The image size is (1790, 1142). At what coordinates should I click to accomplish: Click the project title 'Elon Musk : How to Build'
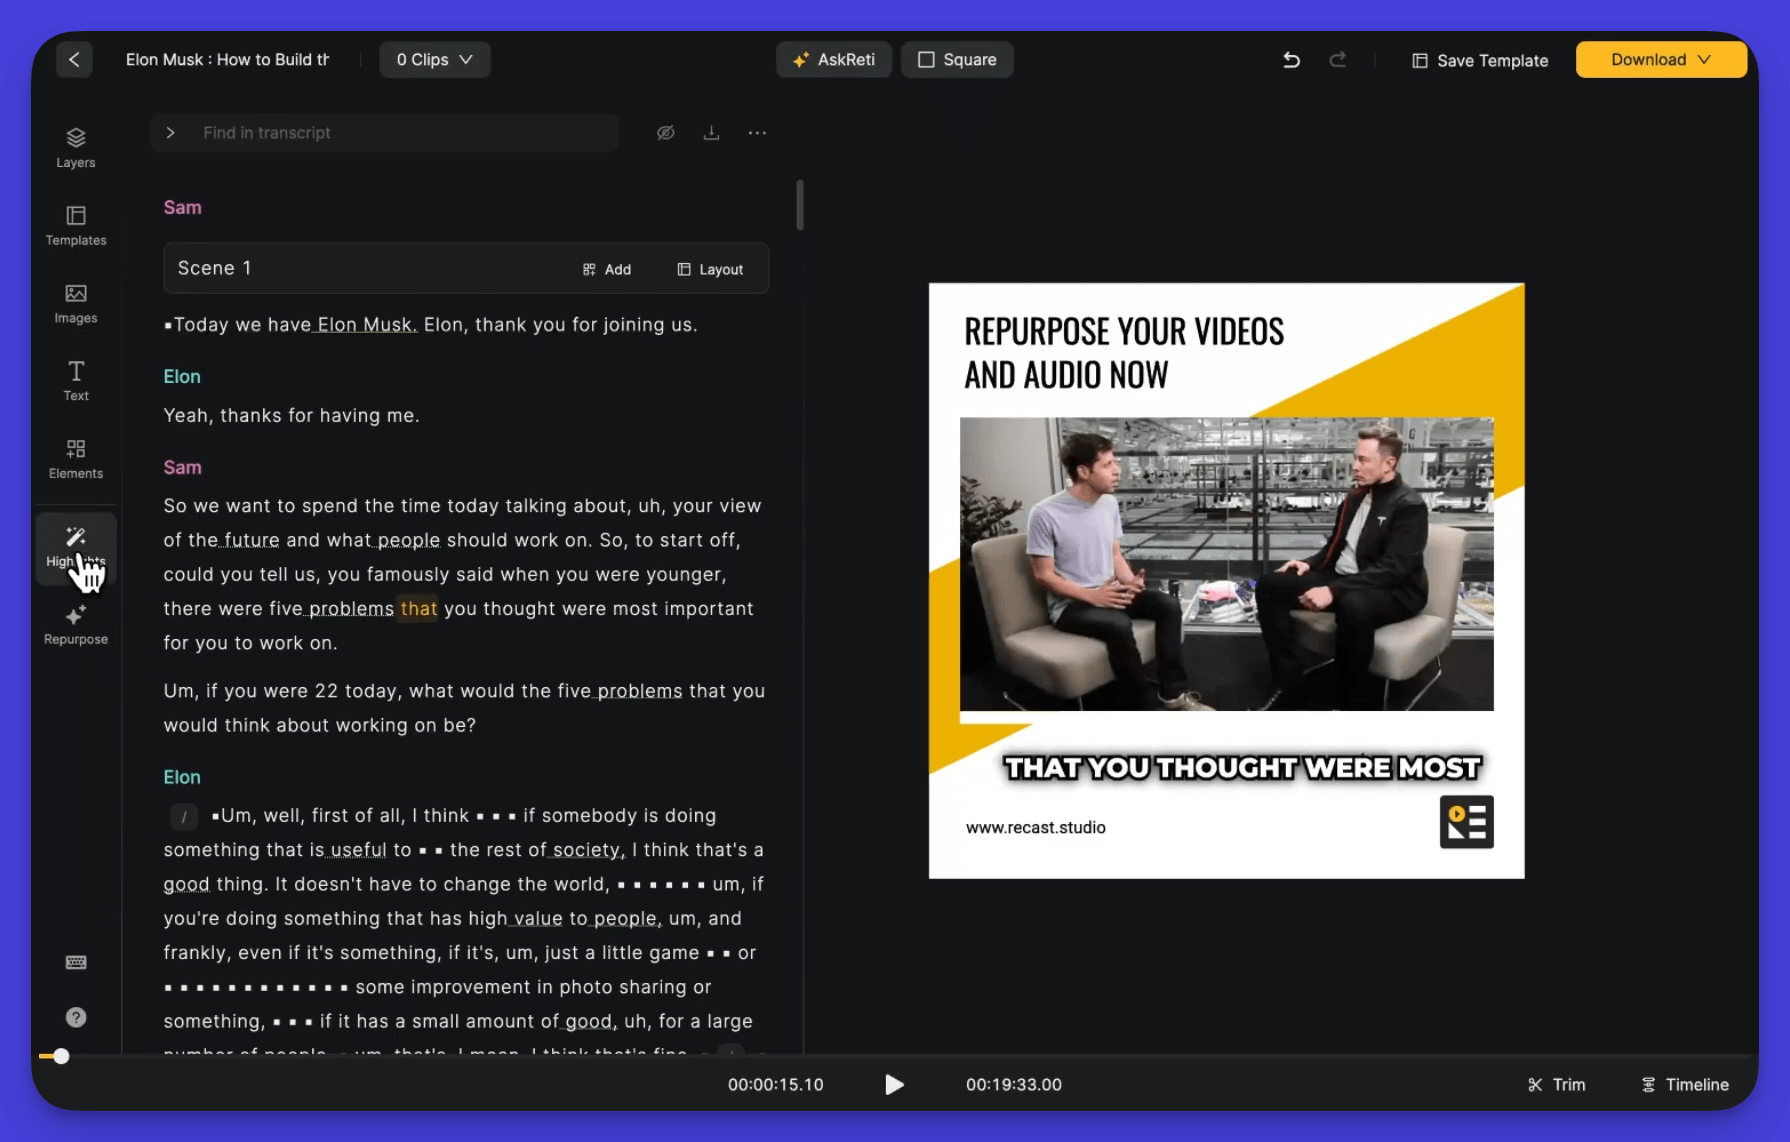tap(227, 60)
